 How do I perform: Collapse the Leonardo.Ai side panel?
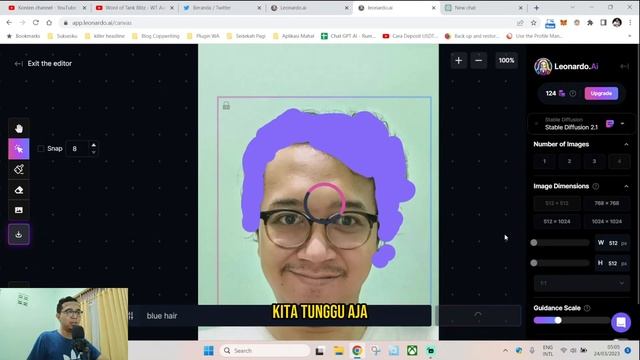point(624,66)
